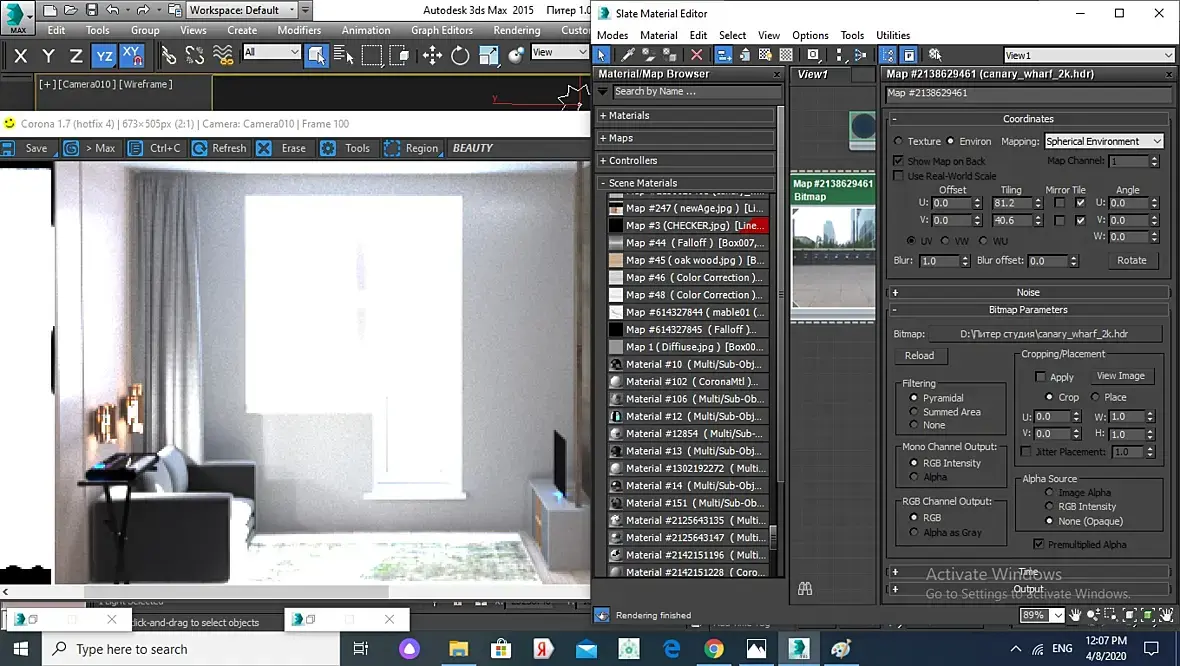The width and height of the screenshot is (1180, 666).
Task: Activate Select and Move tool
Action: (x=432, y=55)
